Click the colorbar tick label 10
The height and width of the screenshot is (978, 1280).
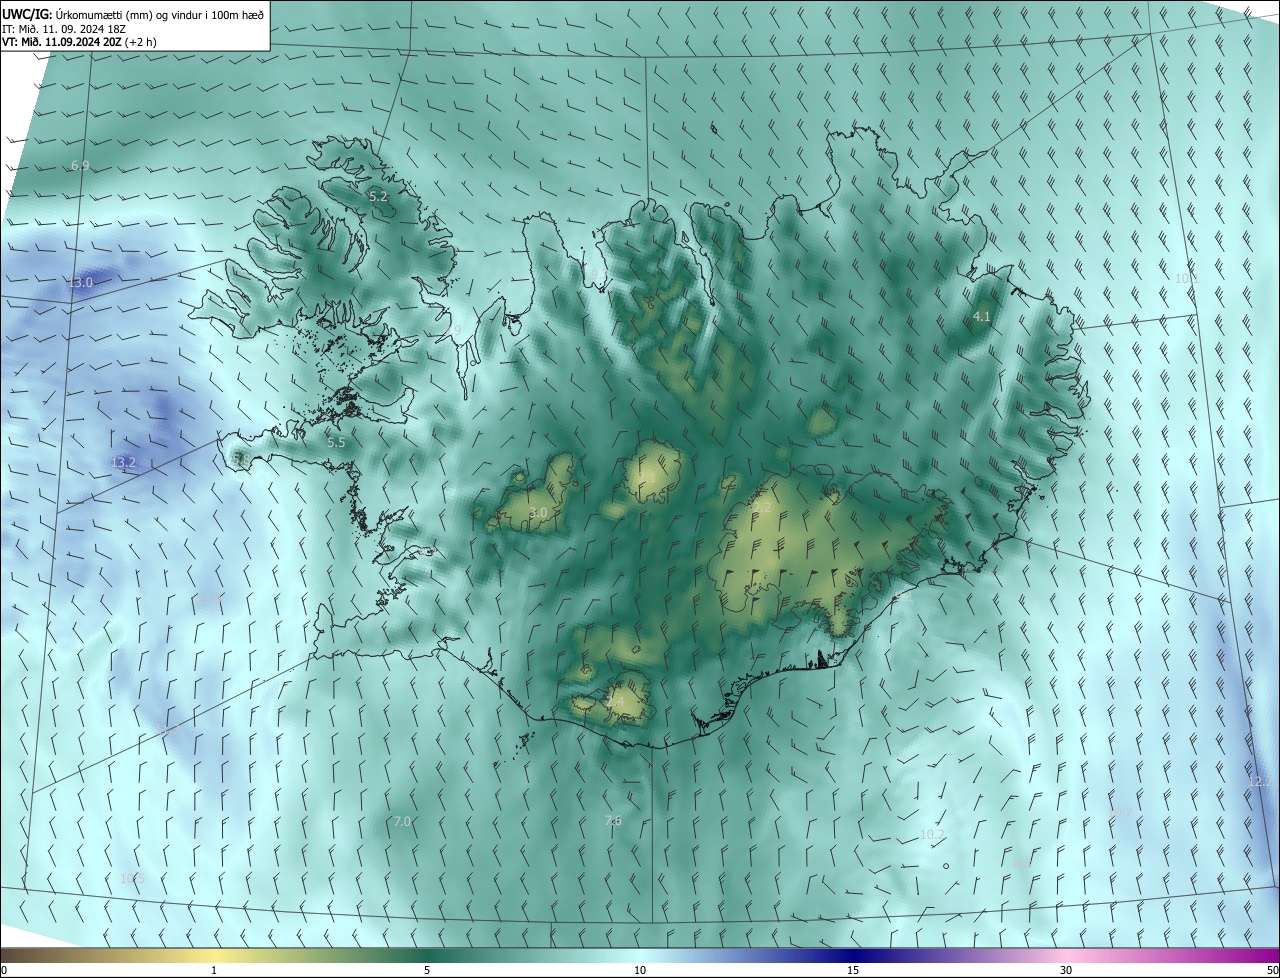(640, 970)
